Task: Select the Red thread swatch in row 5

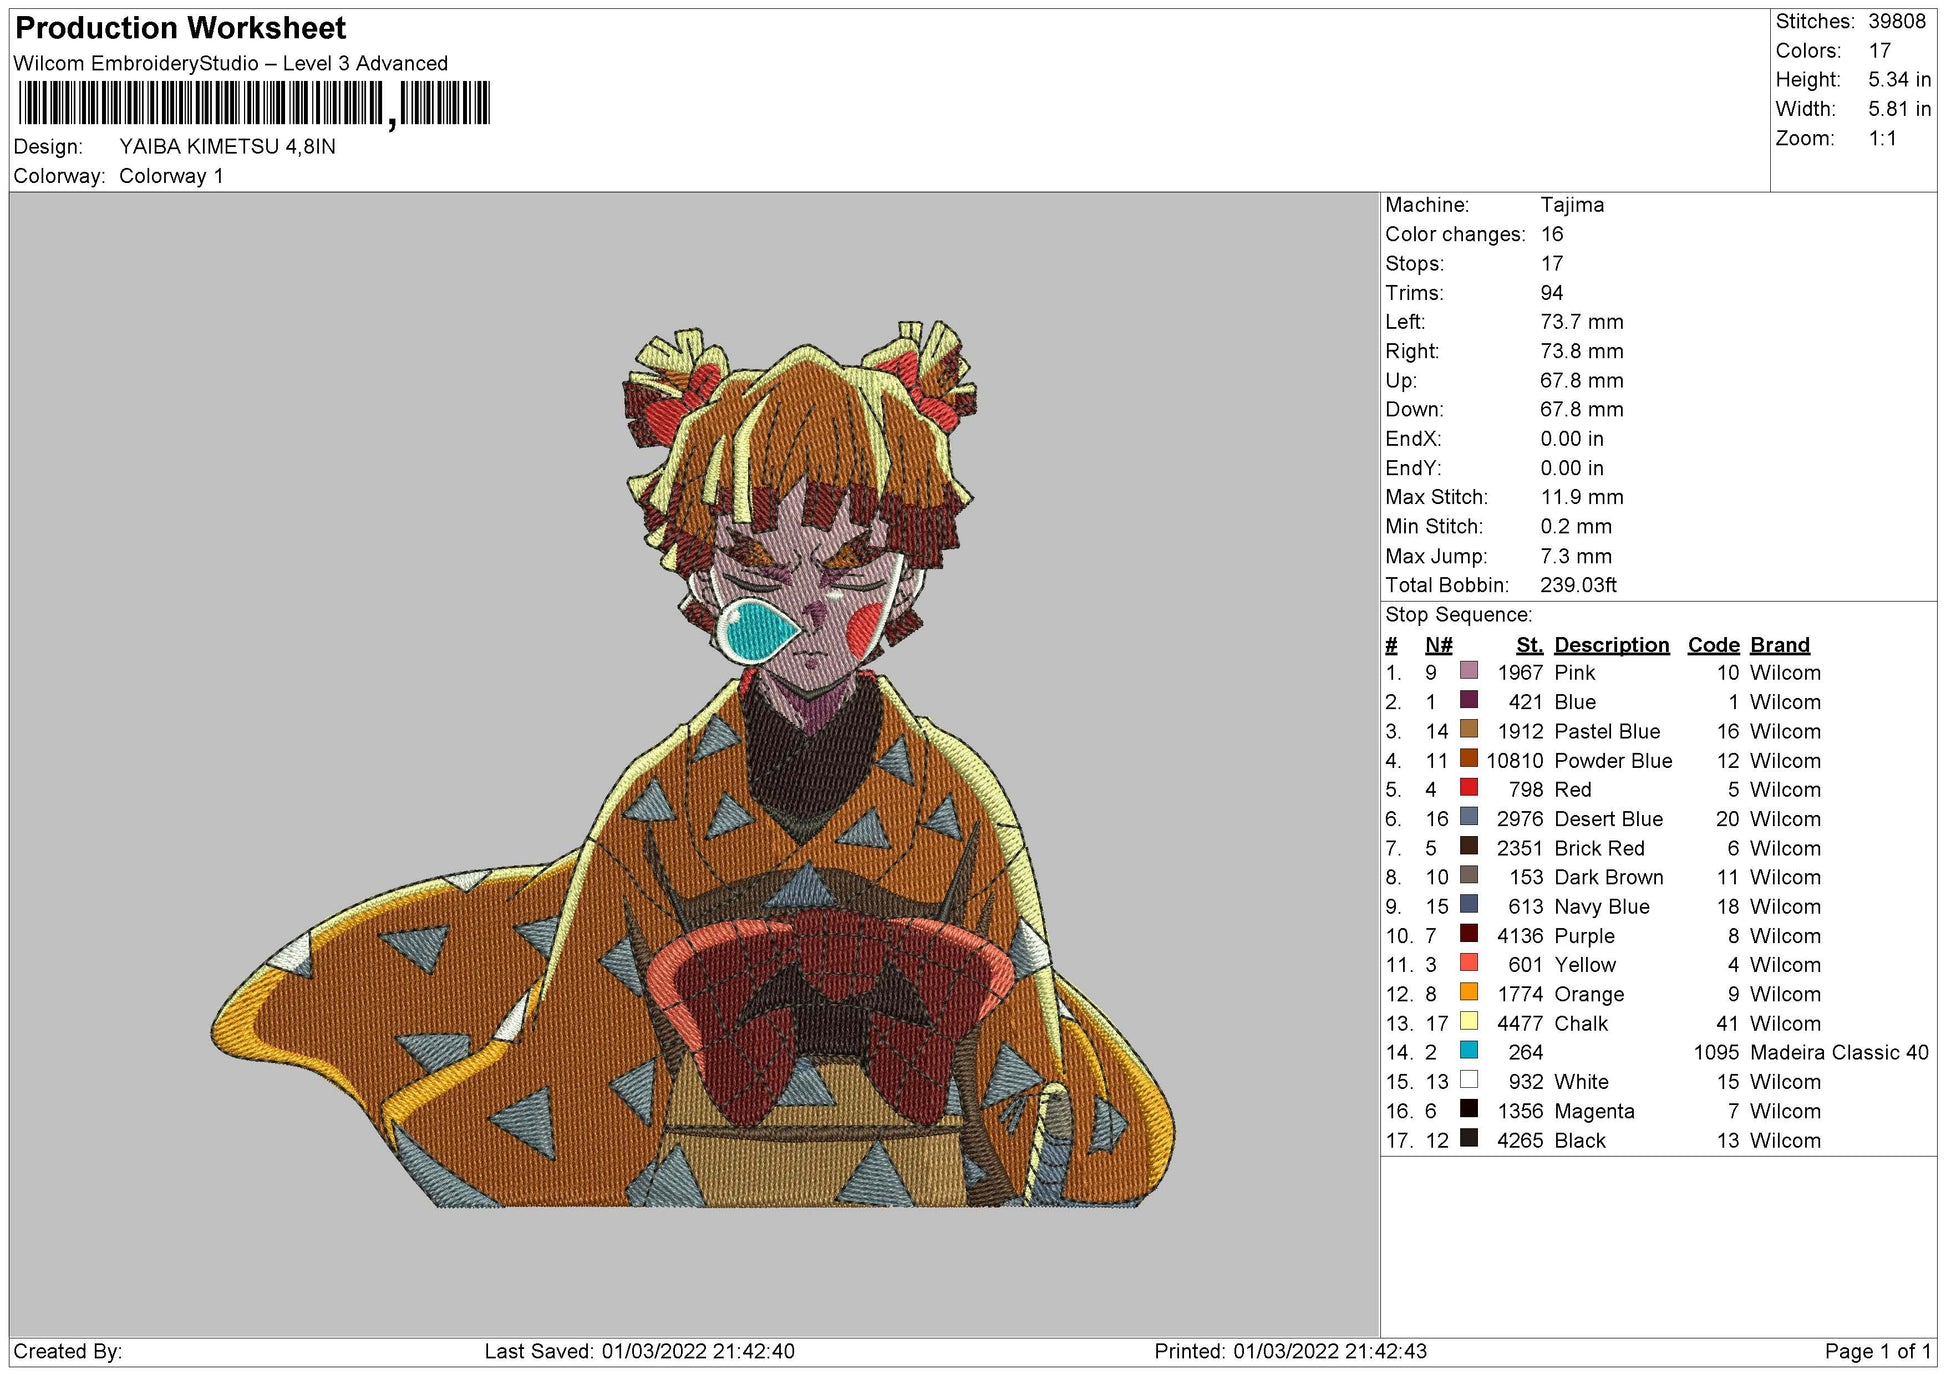Action: tap(1468, 787)
